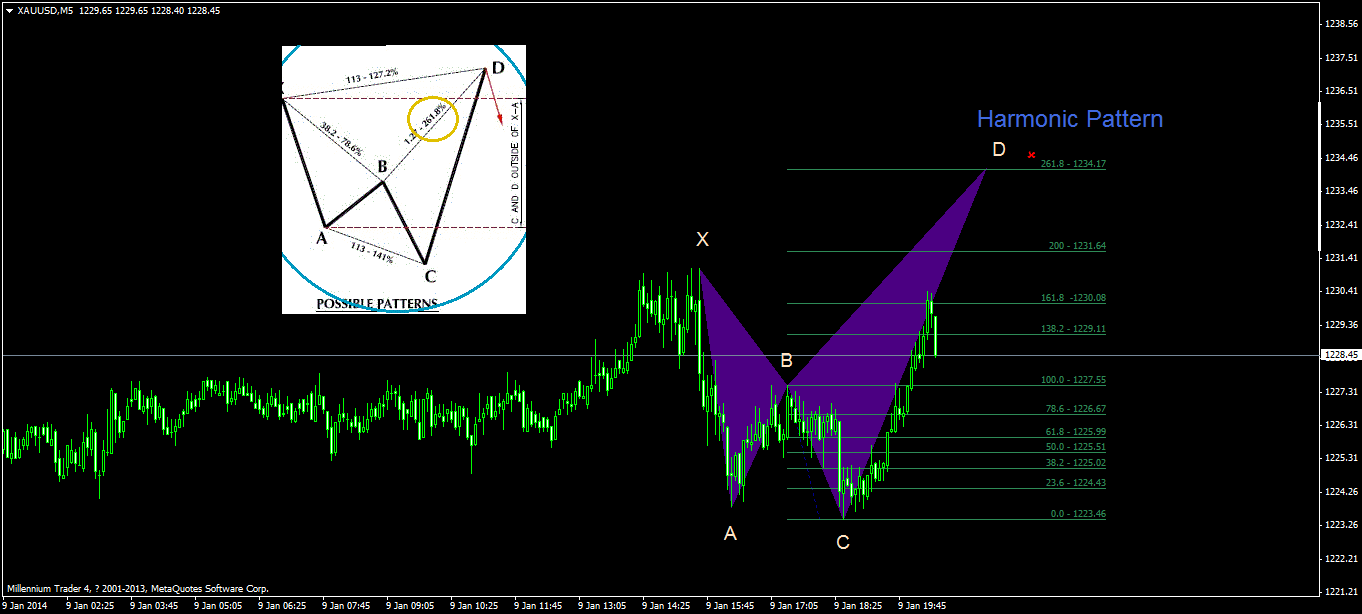This screenshot has height=614, width=1362.
Task: Select Fibonacci level 100.0 - 1227.55
Action: pos(1073,380)
